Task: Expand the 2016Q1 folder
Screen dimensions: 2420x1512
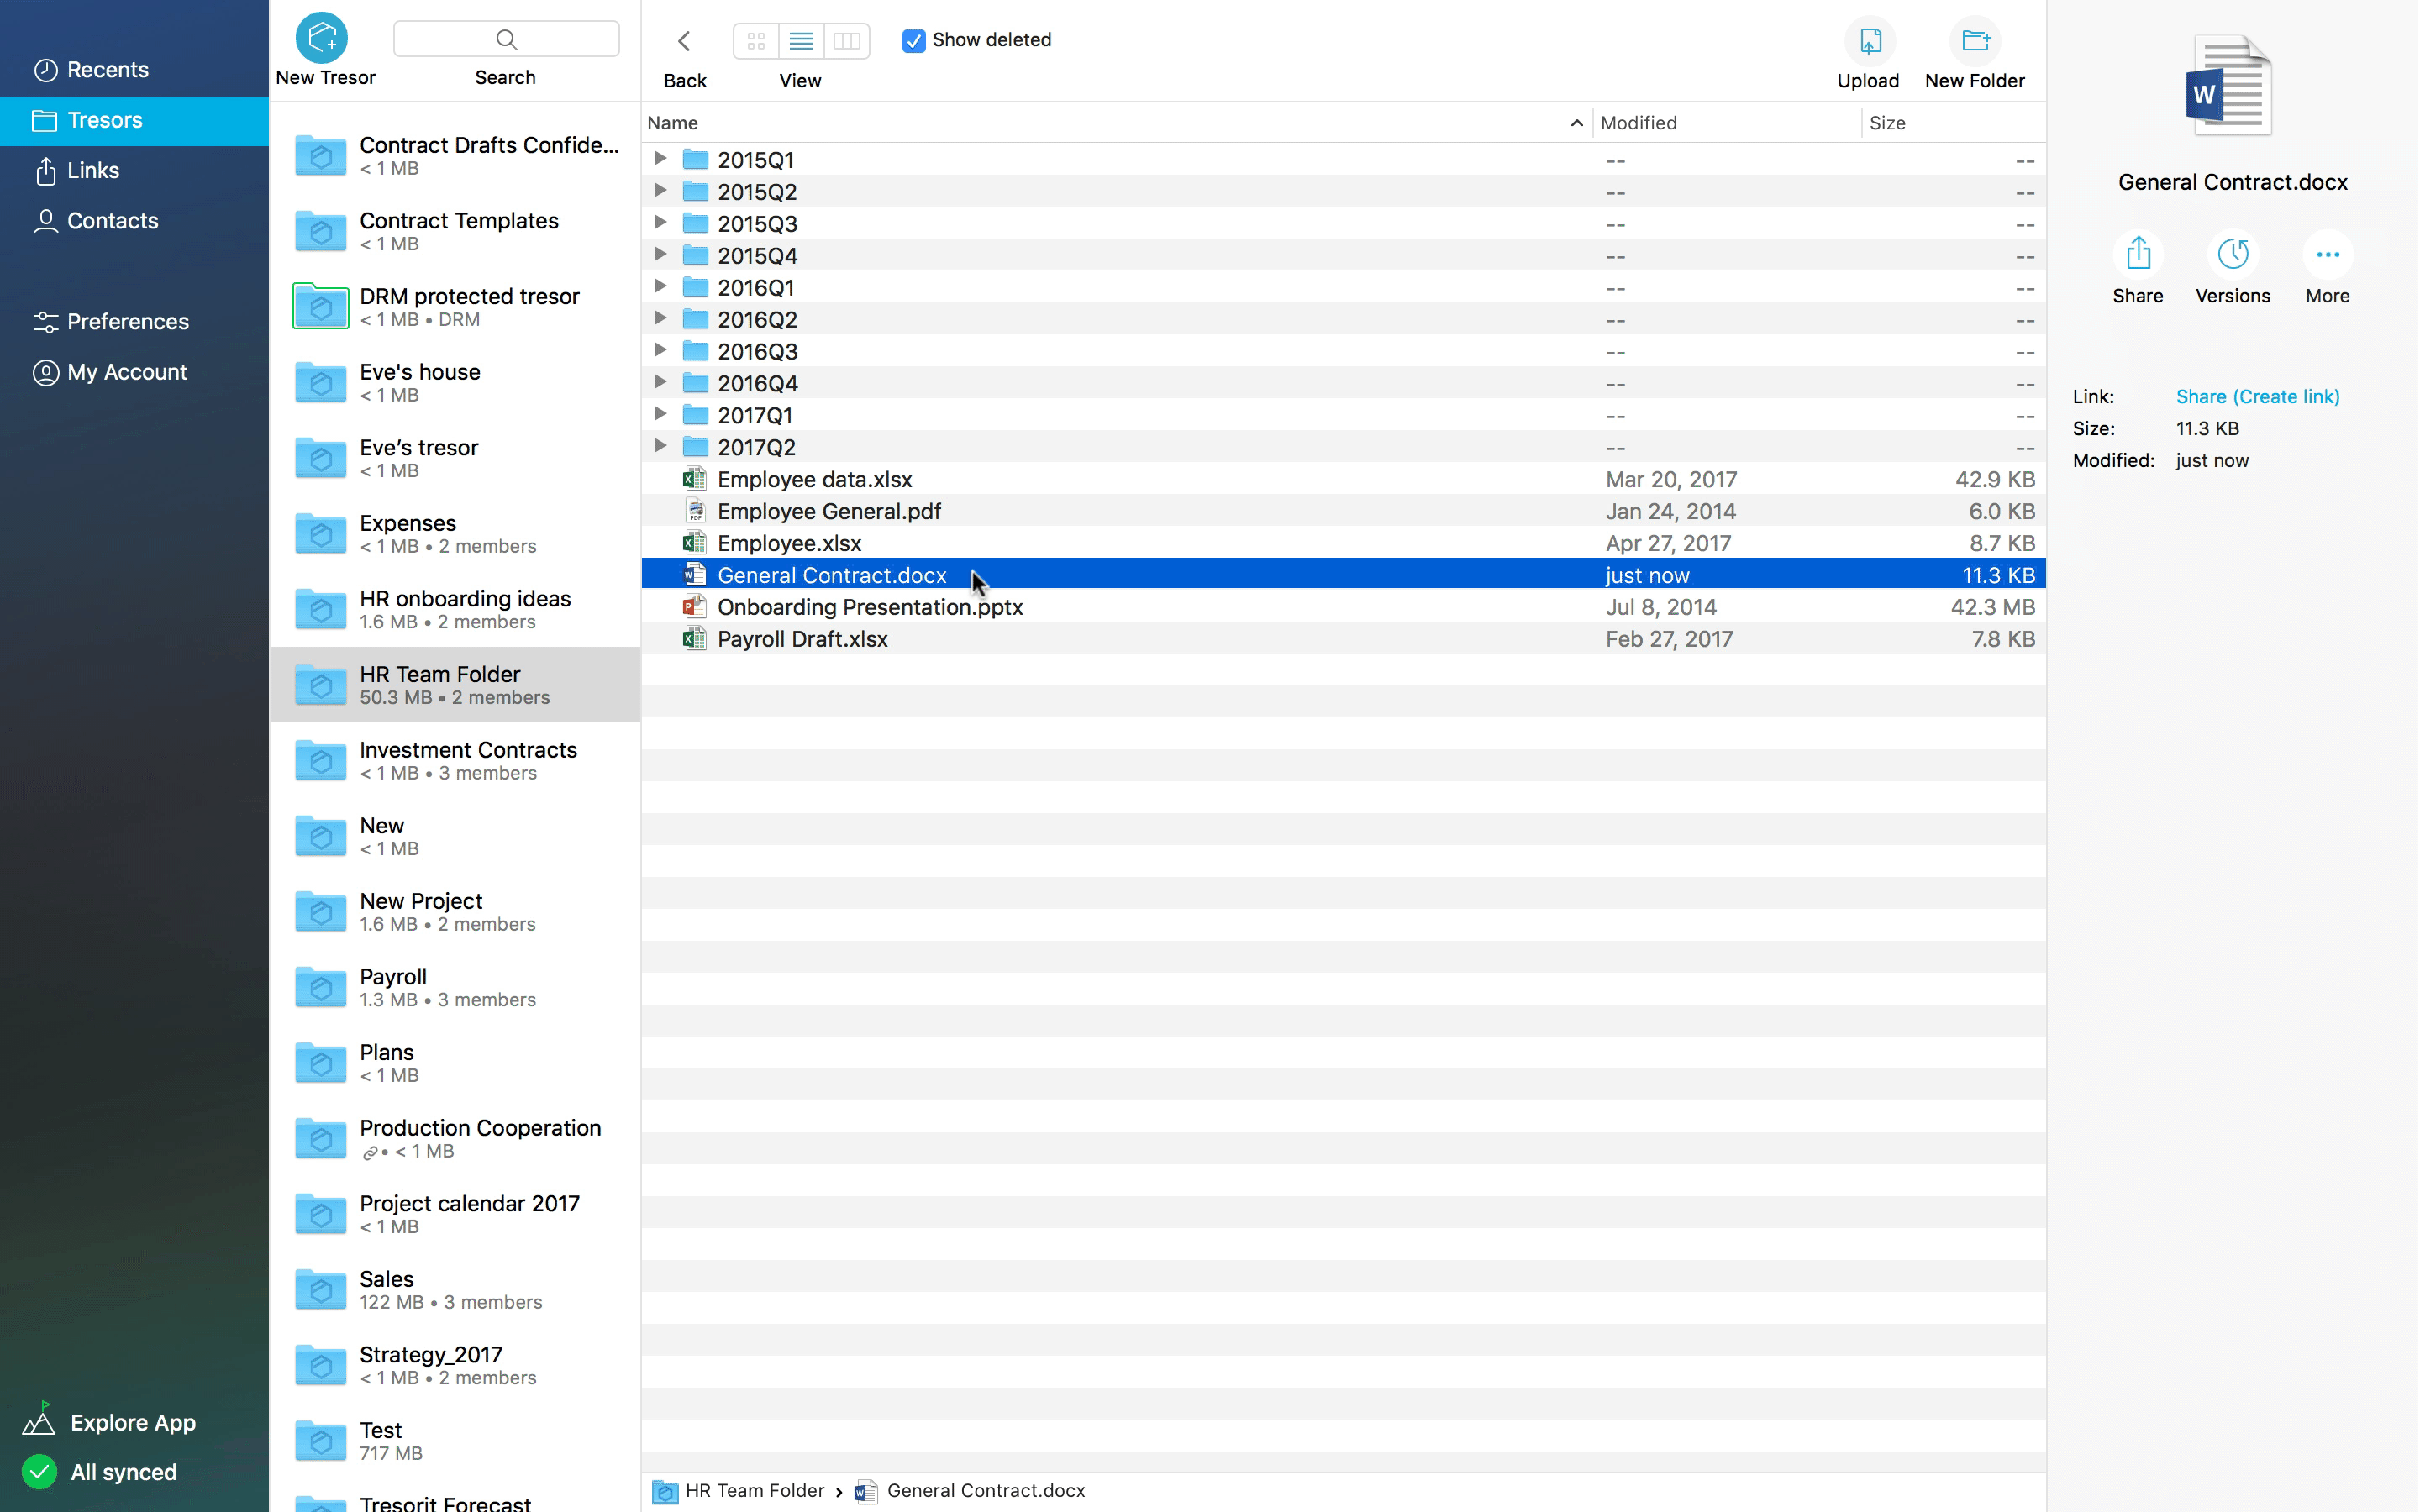Action: [x=660, y=286]
